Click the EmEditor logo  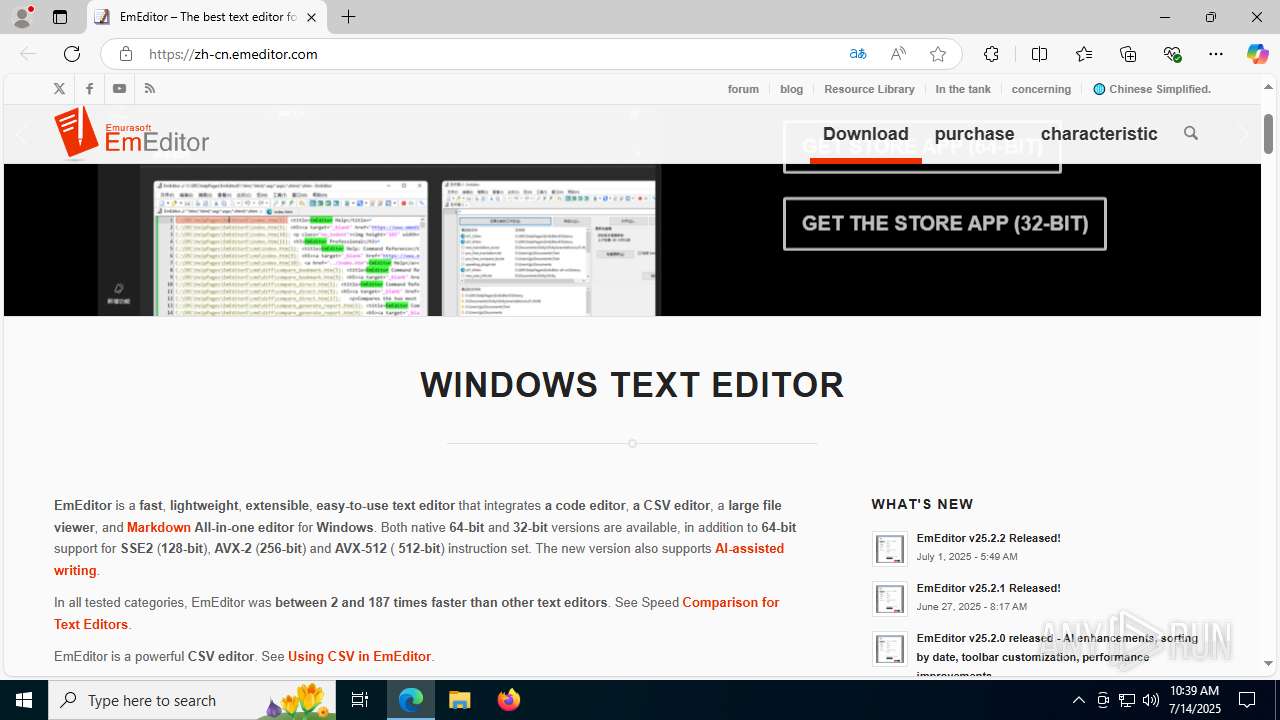click(132, 134)
